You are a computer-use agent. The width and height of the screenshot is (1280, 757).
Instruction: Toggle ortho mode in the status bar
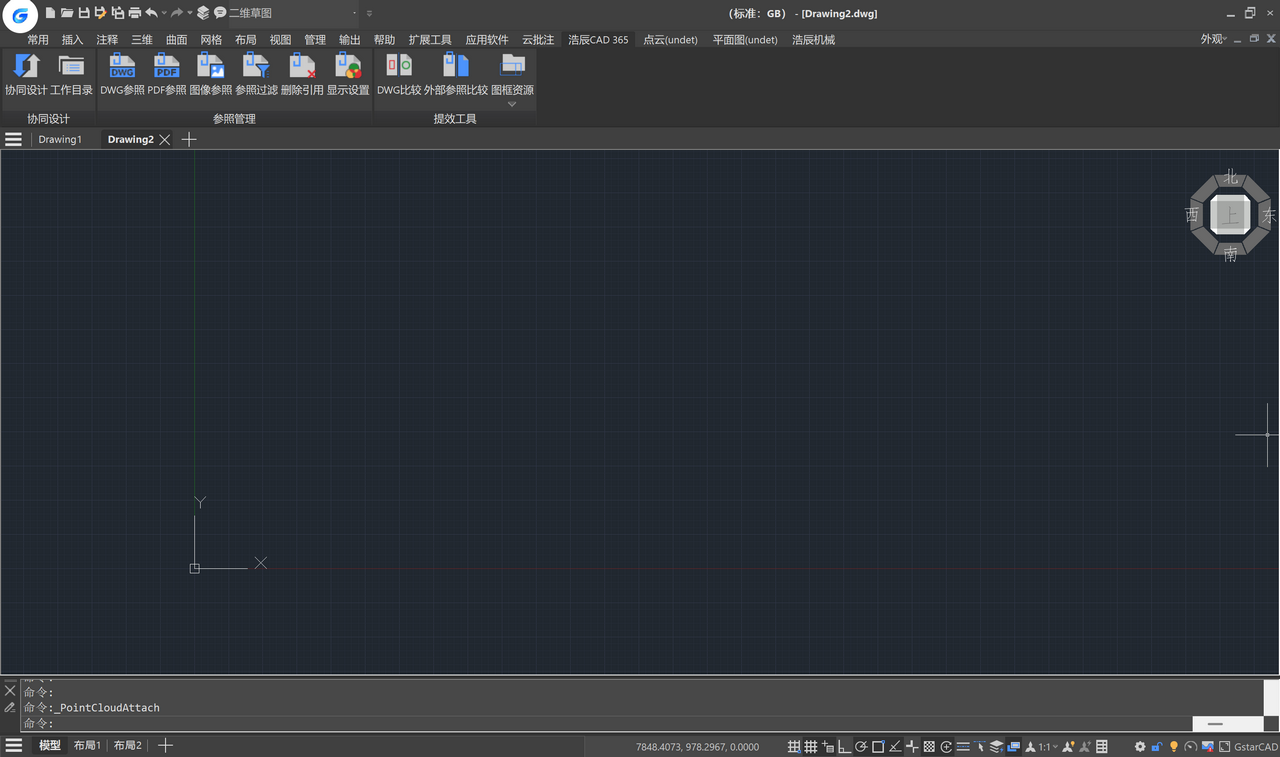click(844, 747)
